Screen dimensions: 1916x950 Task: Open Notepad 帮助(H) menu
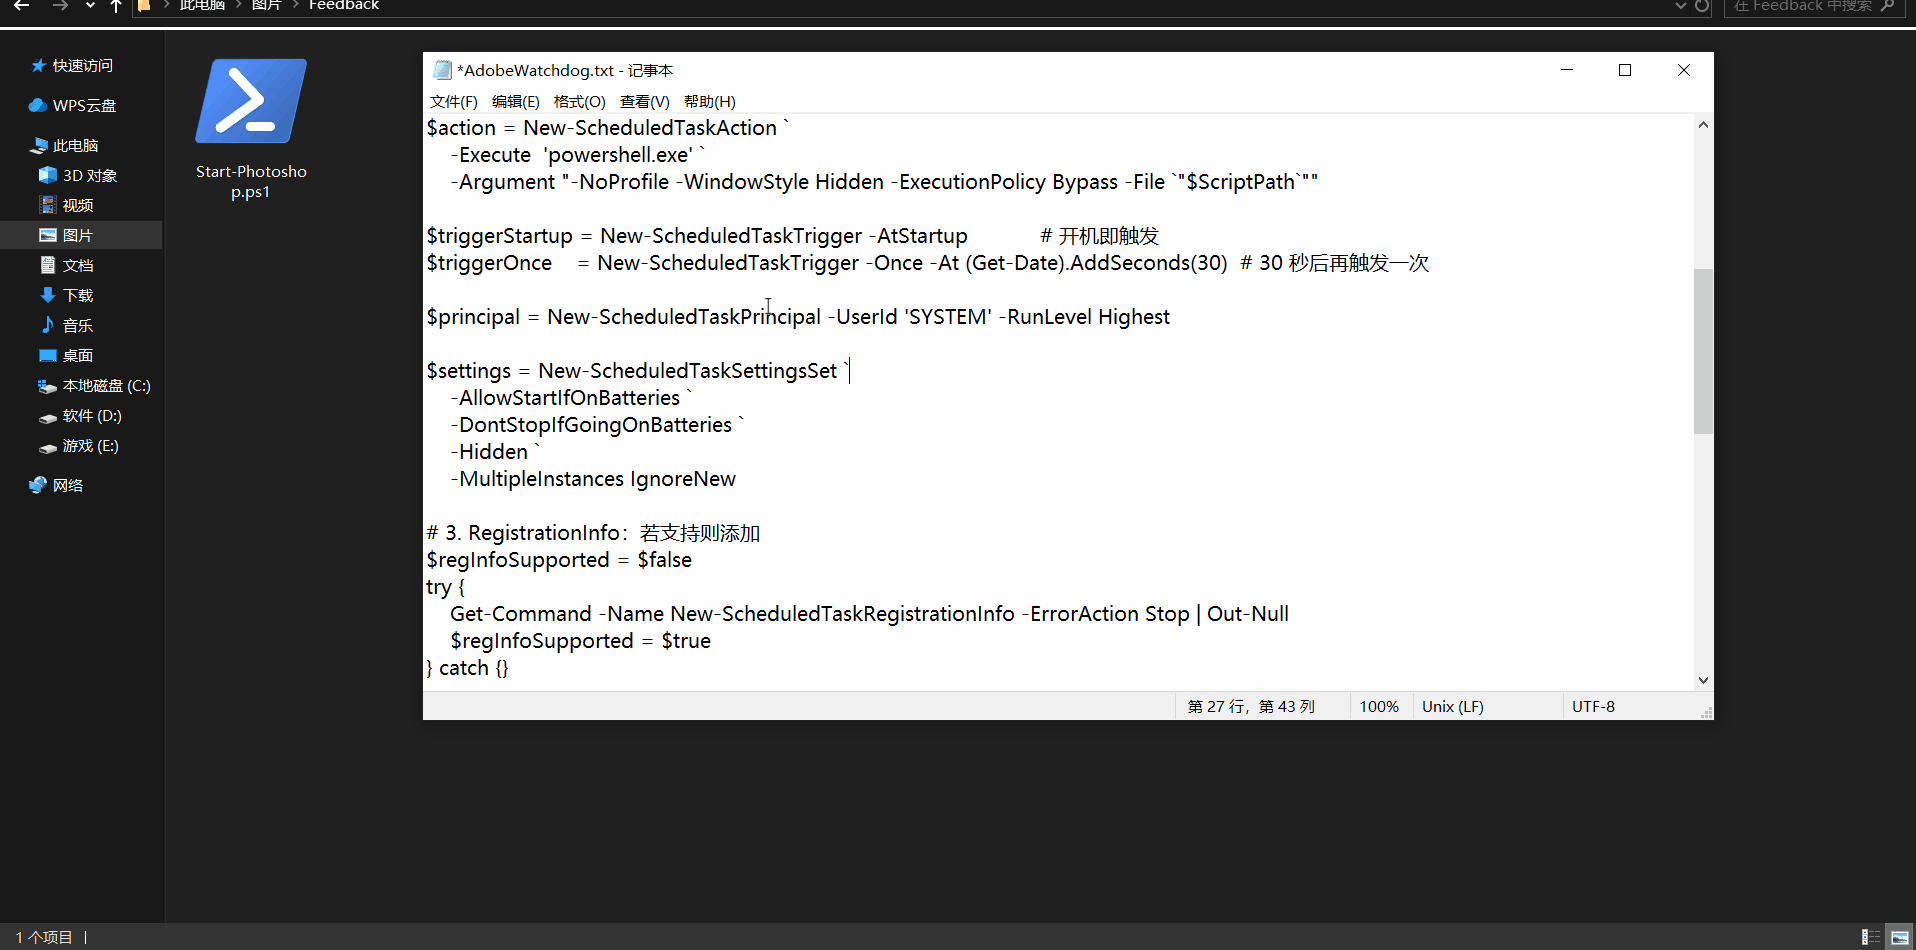click(x=710, y=102)
